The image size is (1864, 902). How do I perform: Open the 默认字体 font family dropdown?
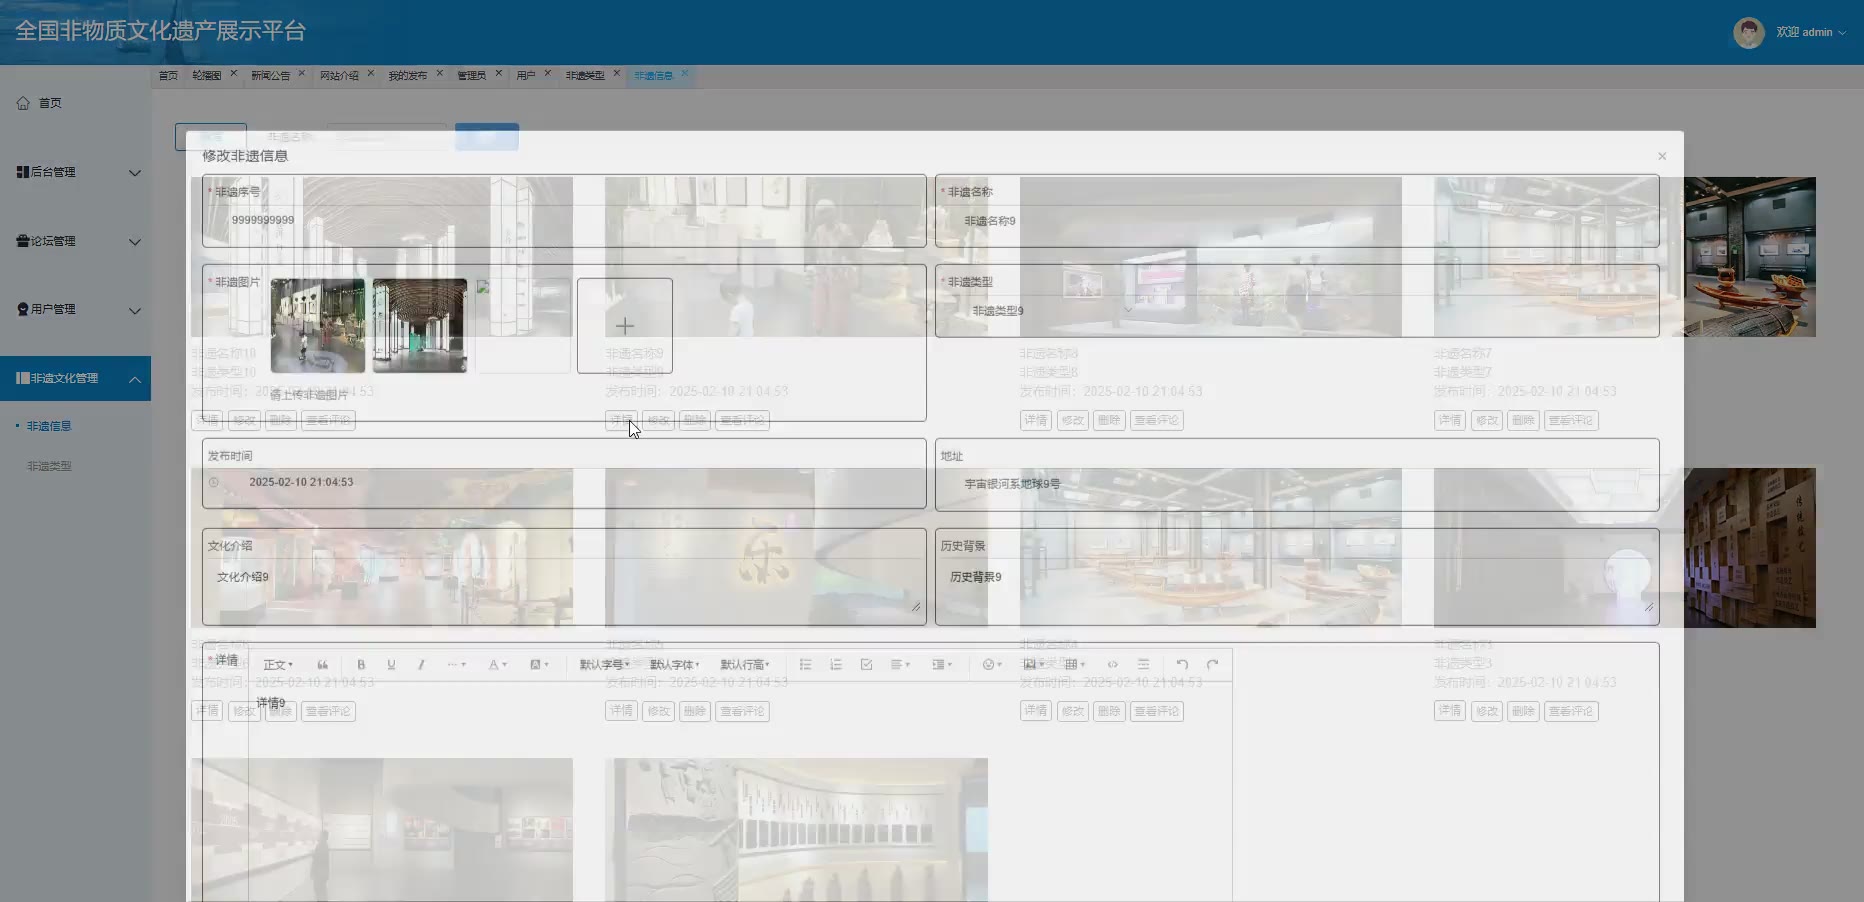click(x=674, y=665)
